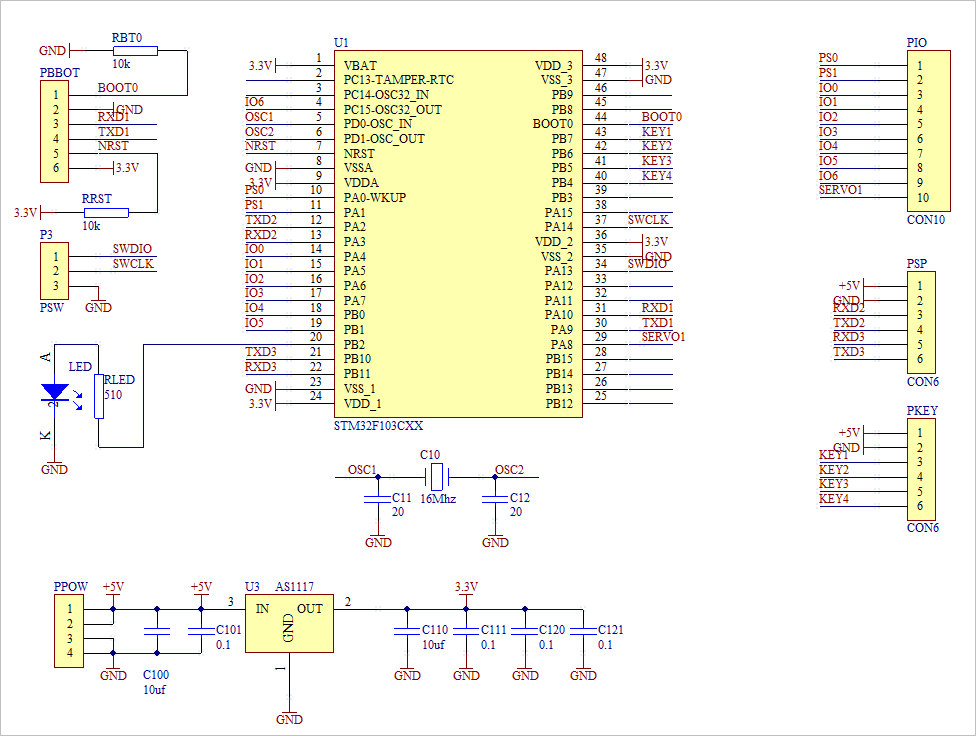The height and width of the screenshot is (736, 976).
Task: Select capacitor C111 symbol
Action: pyautogui.click(x=466, y=631)
